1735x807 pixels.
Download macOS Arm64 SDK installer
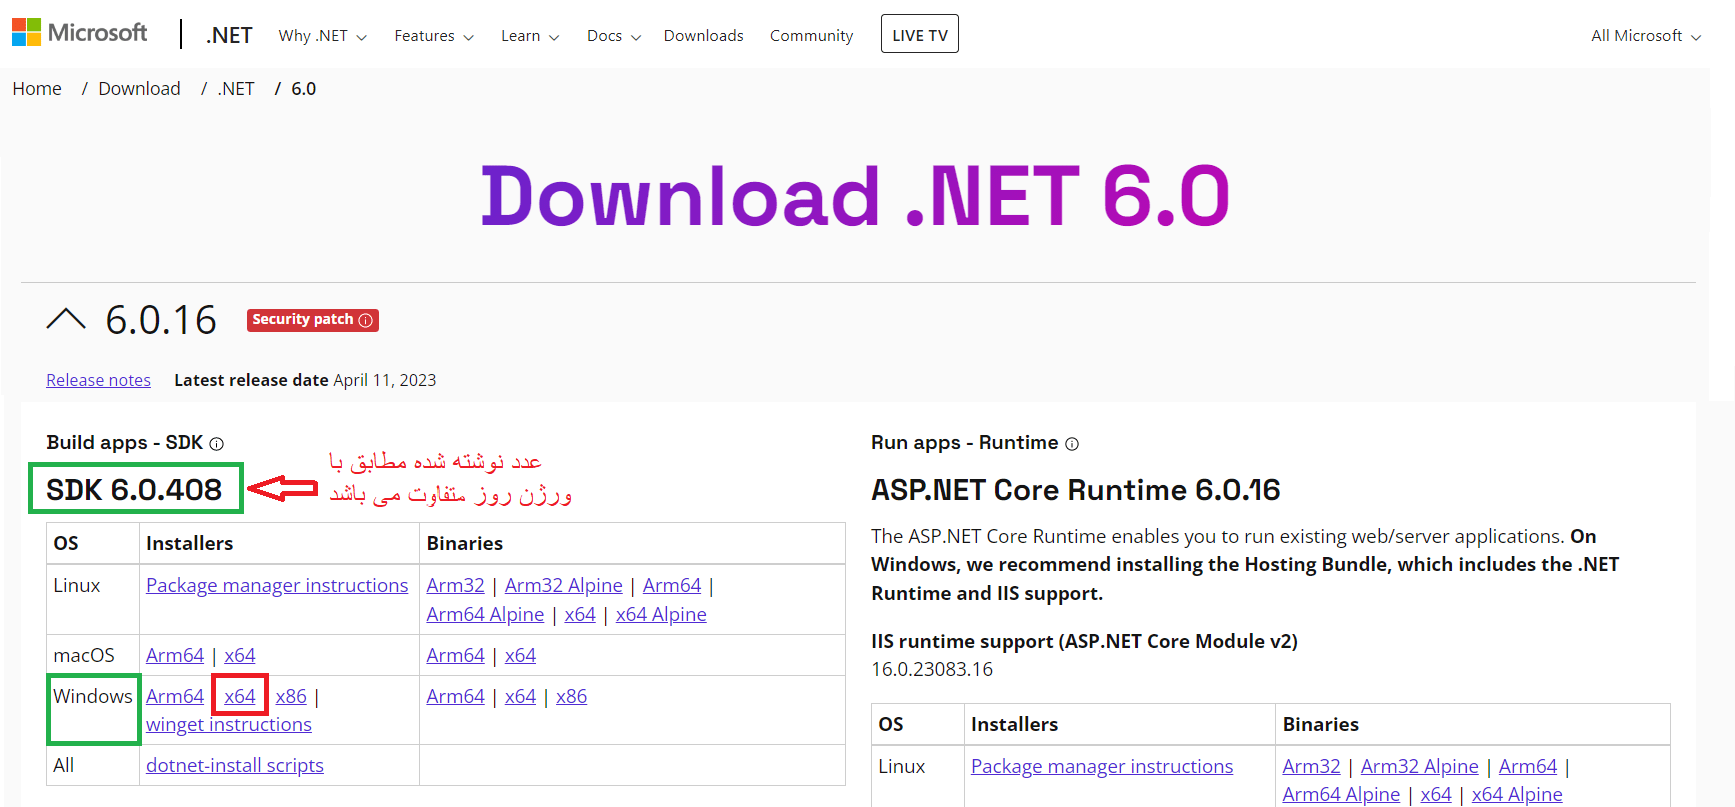[175, 655]
